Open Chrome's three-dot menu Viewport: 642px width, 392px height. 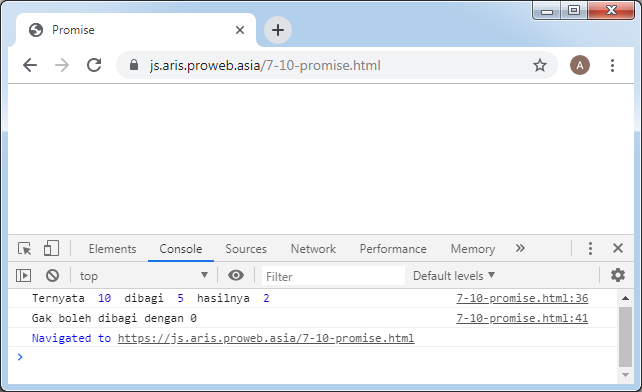612,65
